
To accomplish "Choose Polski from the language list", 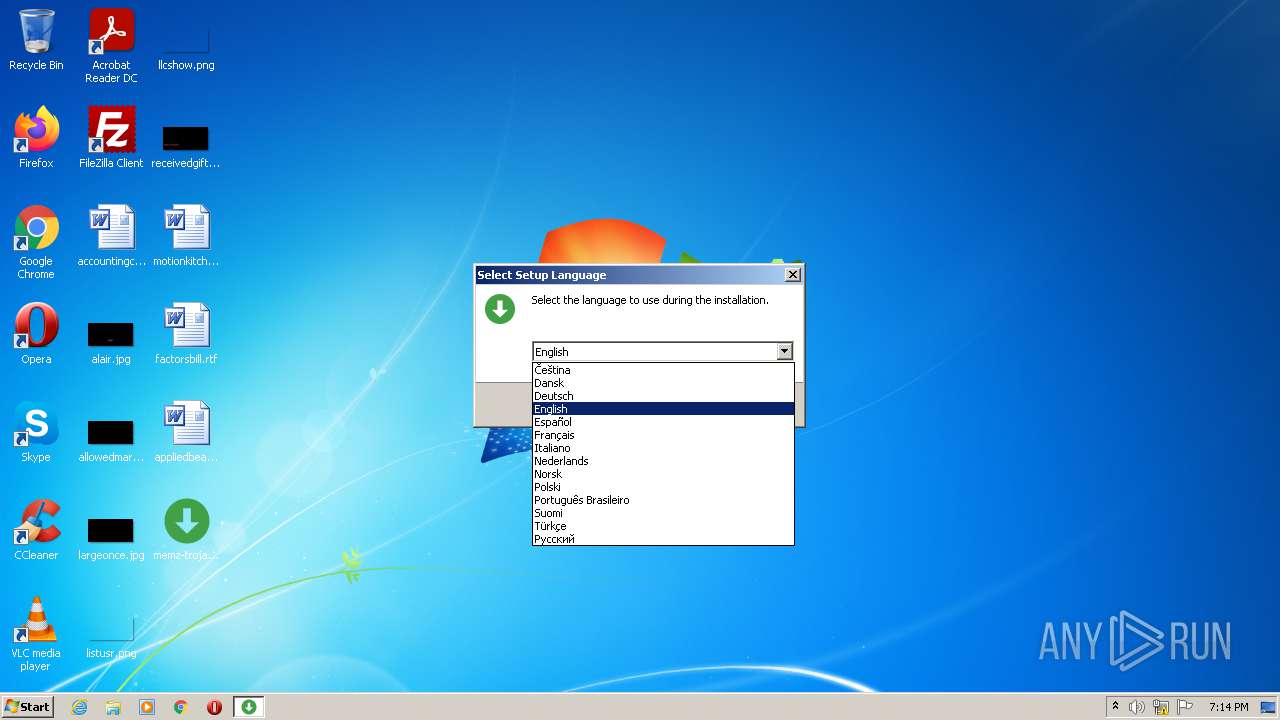I will coord(663,487).
